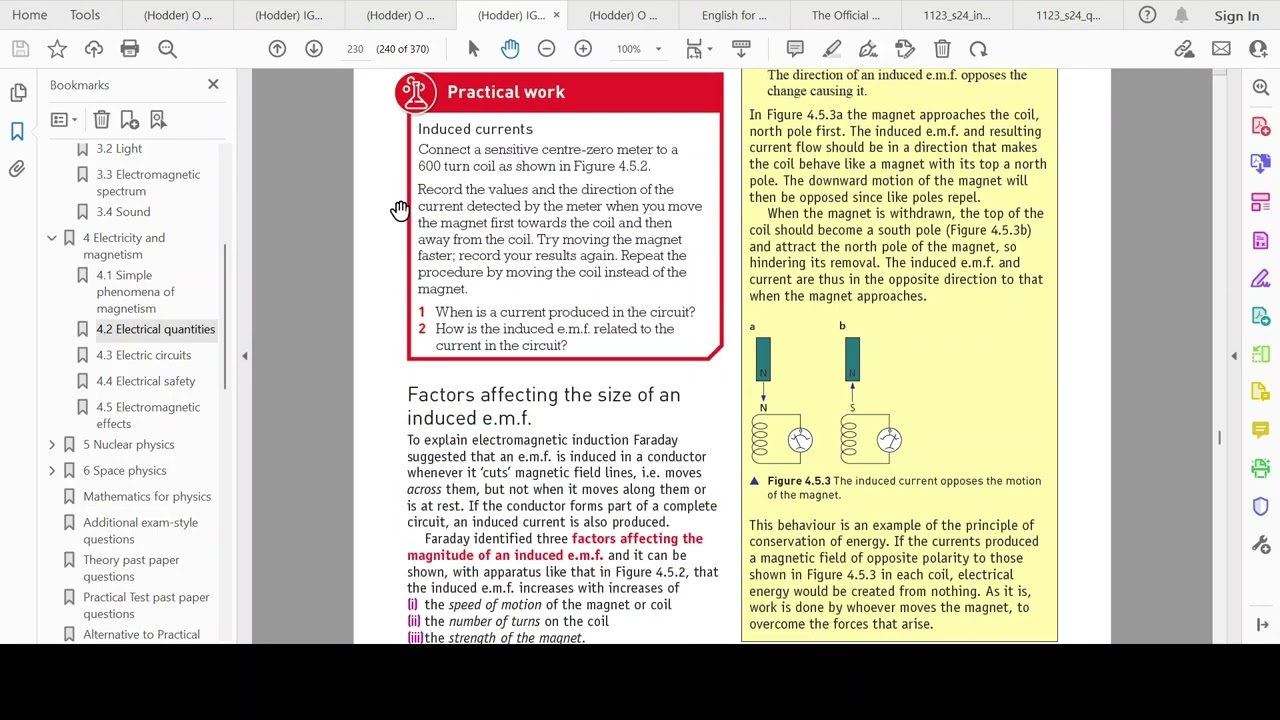Viewport: 1280px width, 720px height.
Task: Click the stamp tool icon
Action: coord(905,49)
